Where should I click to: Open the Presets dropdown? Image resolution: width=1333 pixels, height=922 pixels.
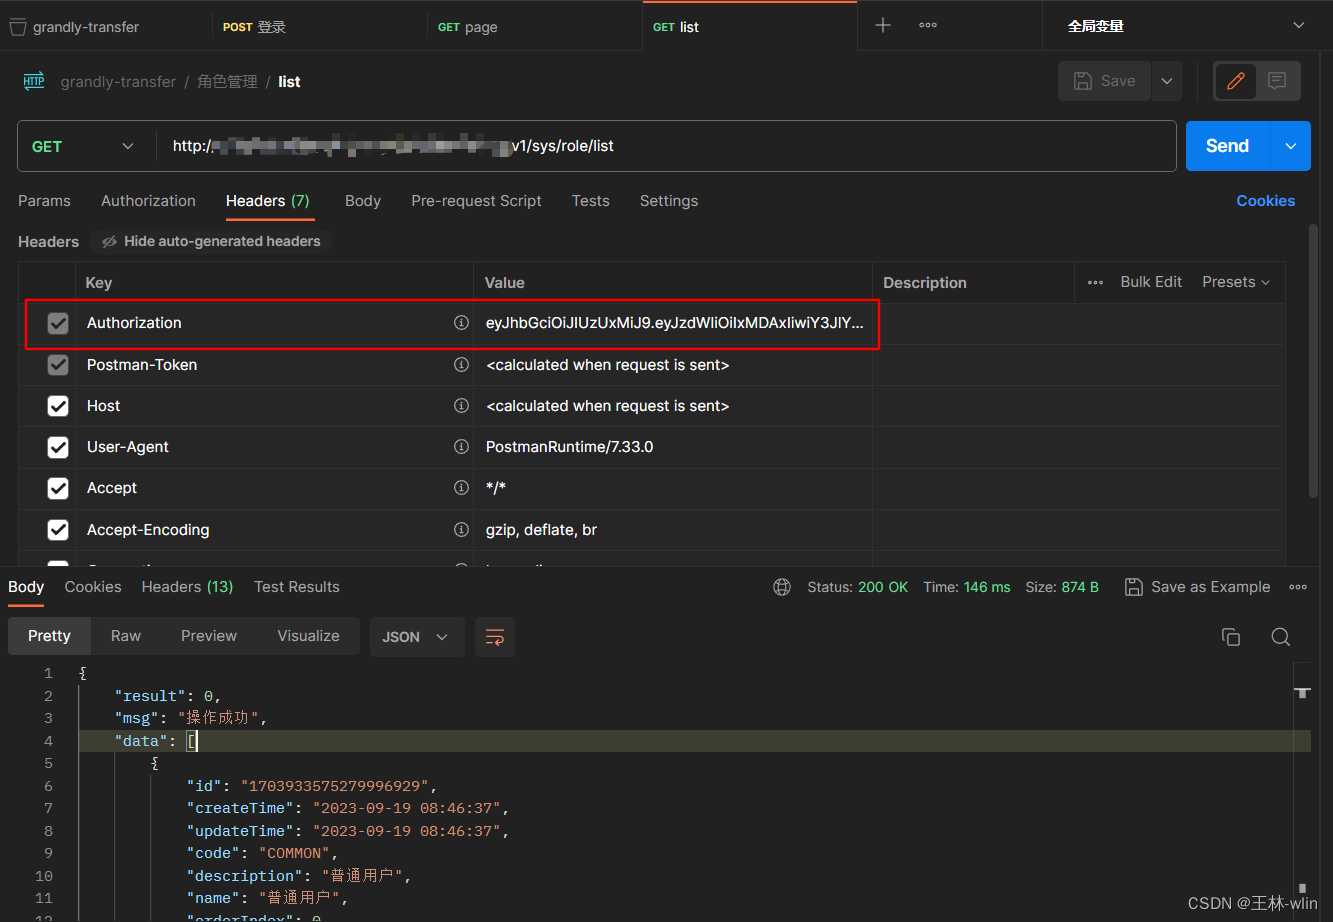[1236, 282]
